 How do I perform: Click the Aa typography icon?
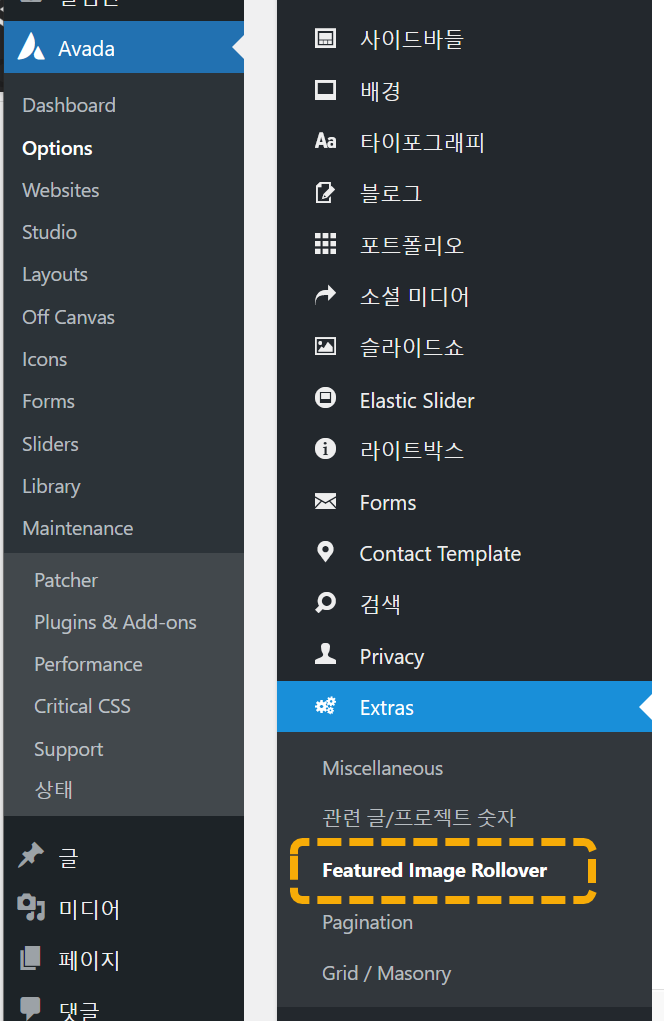[325, 141]
